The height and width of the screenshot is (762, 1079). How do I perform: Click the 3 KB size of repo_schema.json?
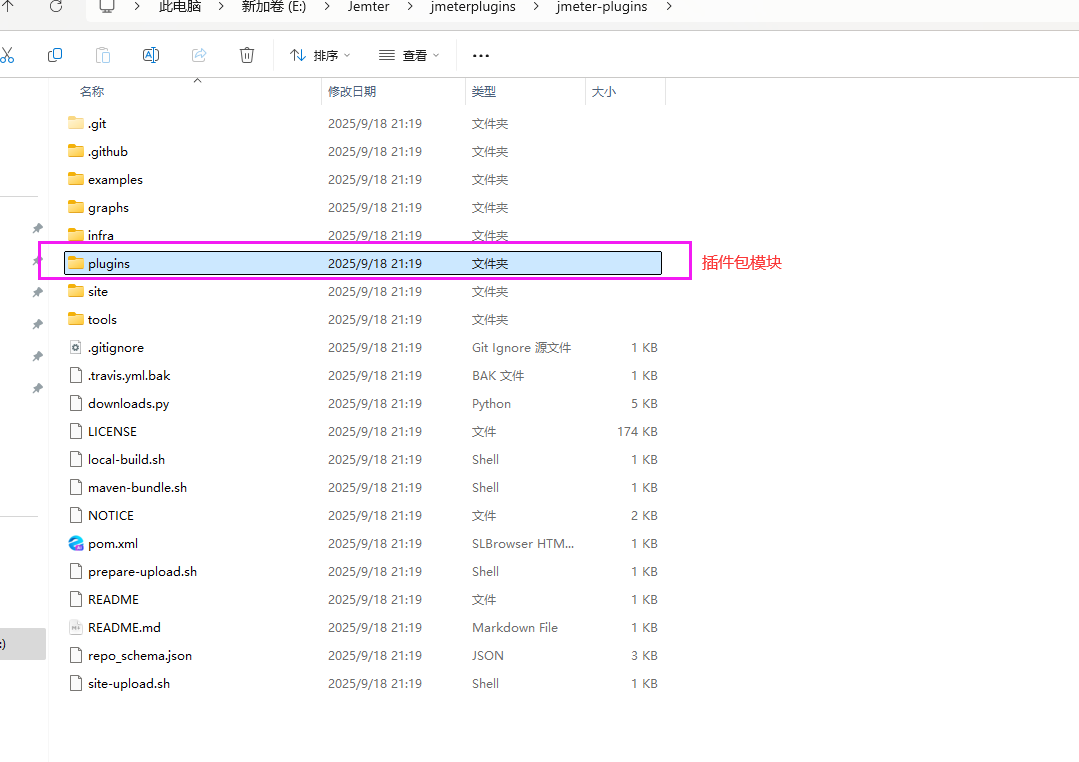tap(644, 655)
